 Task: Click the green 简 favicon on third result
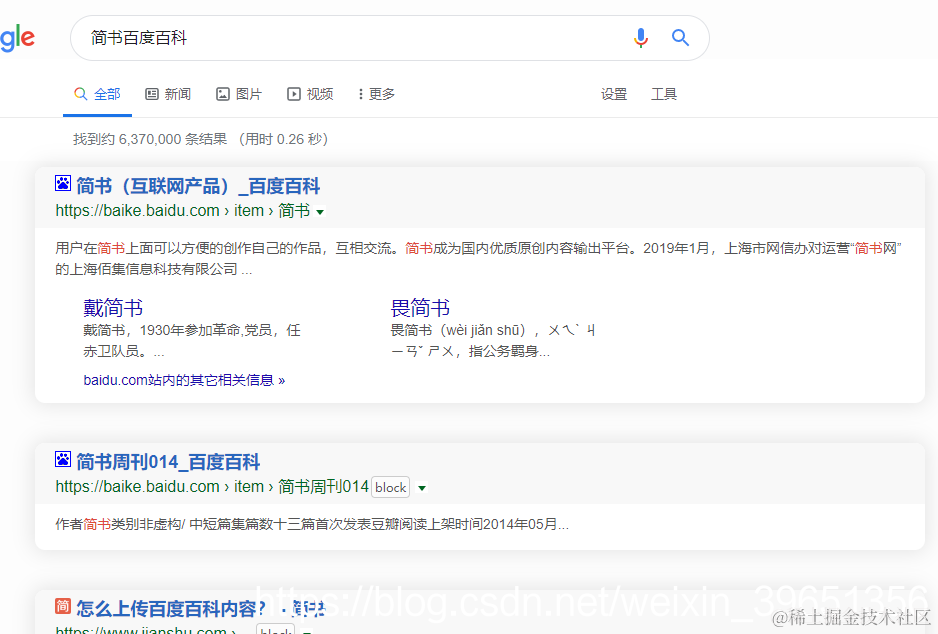pos(62,607)
